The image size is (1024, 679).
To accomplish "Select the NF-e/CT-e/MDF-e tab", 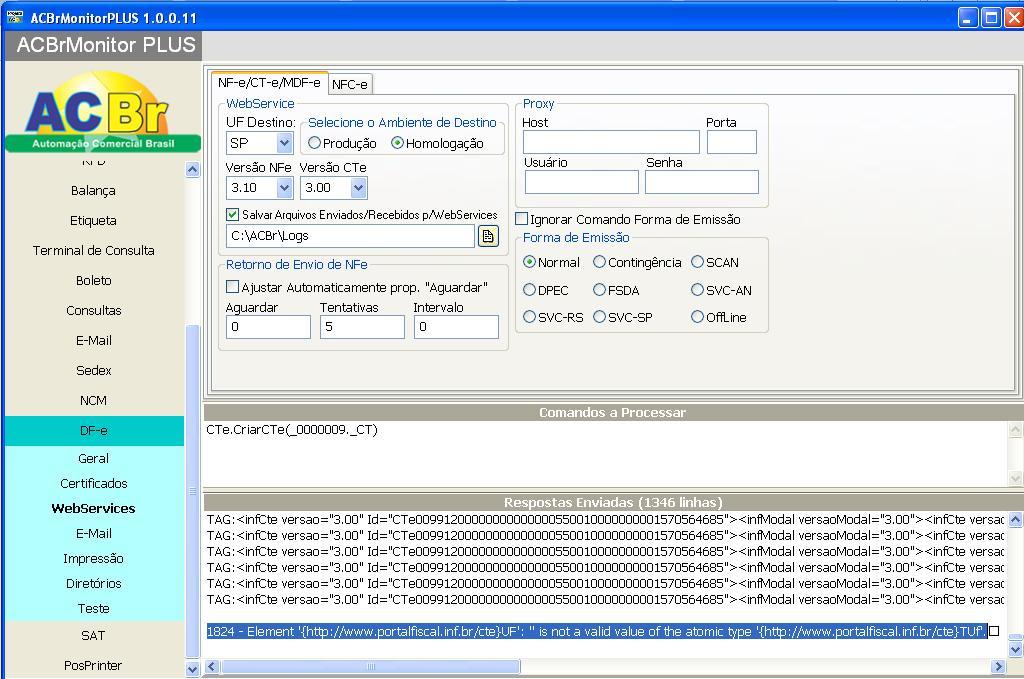I will point(269,82).
